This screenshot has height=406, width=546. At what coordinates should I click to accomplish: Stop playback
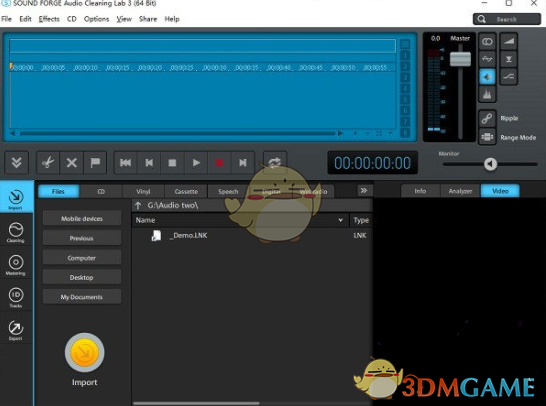(x=172, y=163)
